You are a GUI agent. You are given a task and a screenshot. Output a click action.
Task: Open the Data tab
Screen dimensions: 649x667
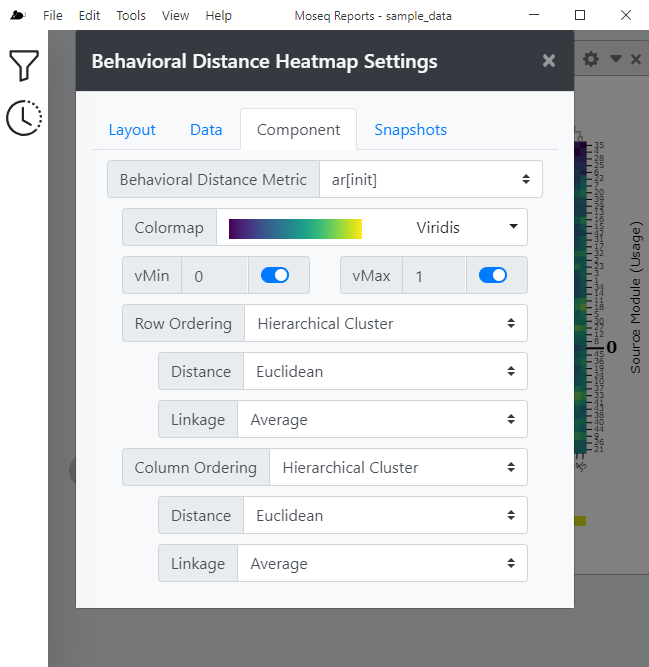click(206, 129)
